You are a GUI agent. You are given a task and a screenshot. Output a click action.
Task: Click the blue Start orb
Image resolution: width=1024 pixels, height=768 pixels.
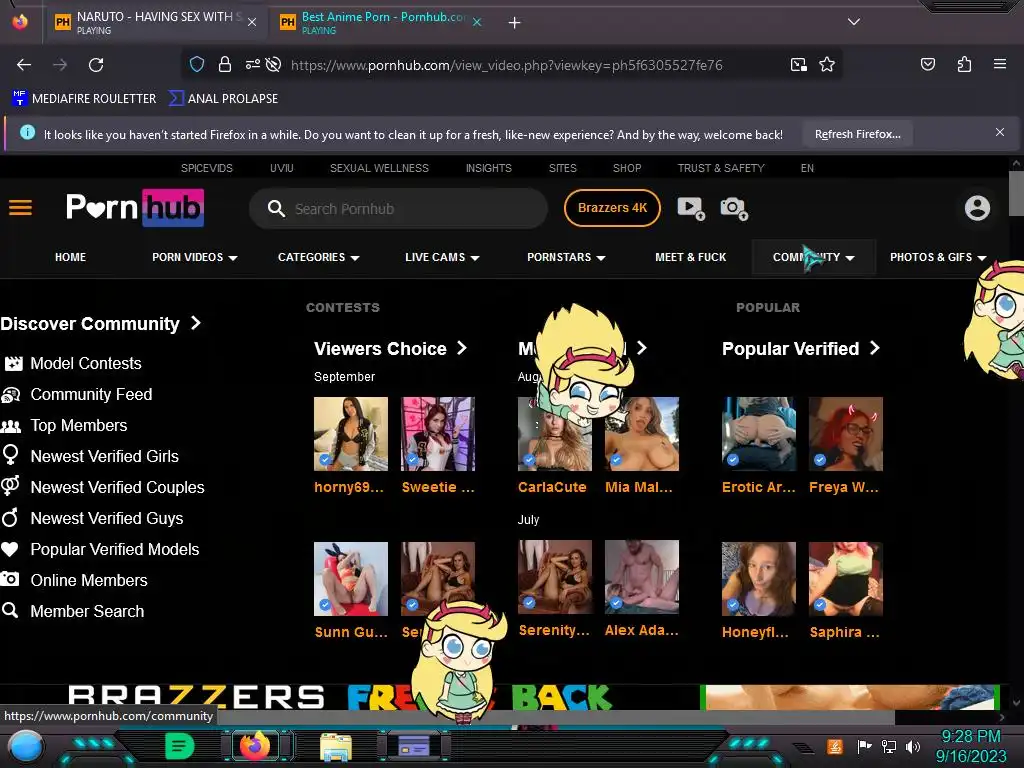click(x=26, y=746)
